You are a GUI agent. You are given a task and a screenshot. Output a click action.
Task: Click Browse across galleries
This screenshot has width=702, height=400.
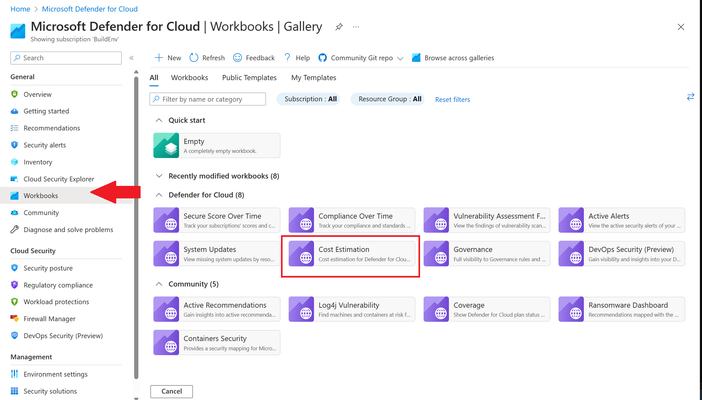453,58
